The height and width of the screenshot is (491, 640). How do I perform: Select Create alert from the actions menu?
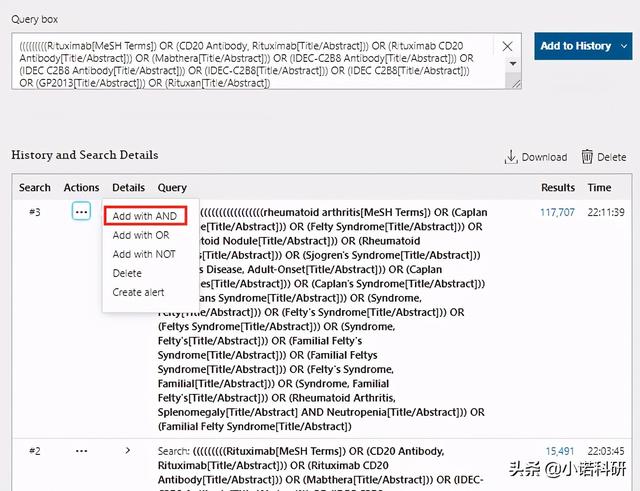pos(138,292)
